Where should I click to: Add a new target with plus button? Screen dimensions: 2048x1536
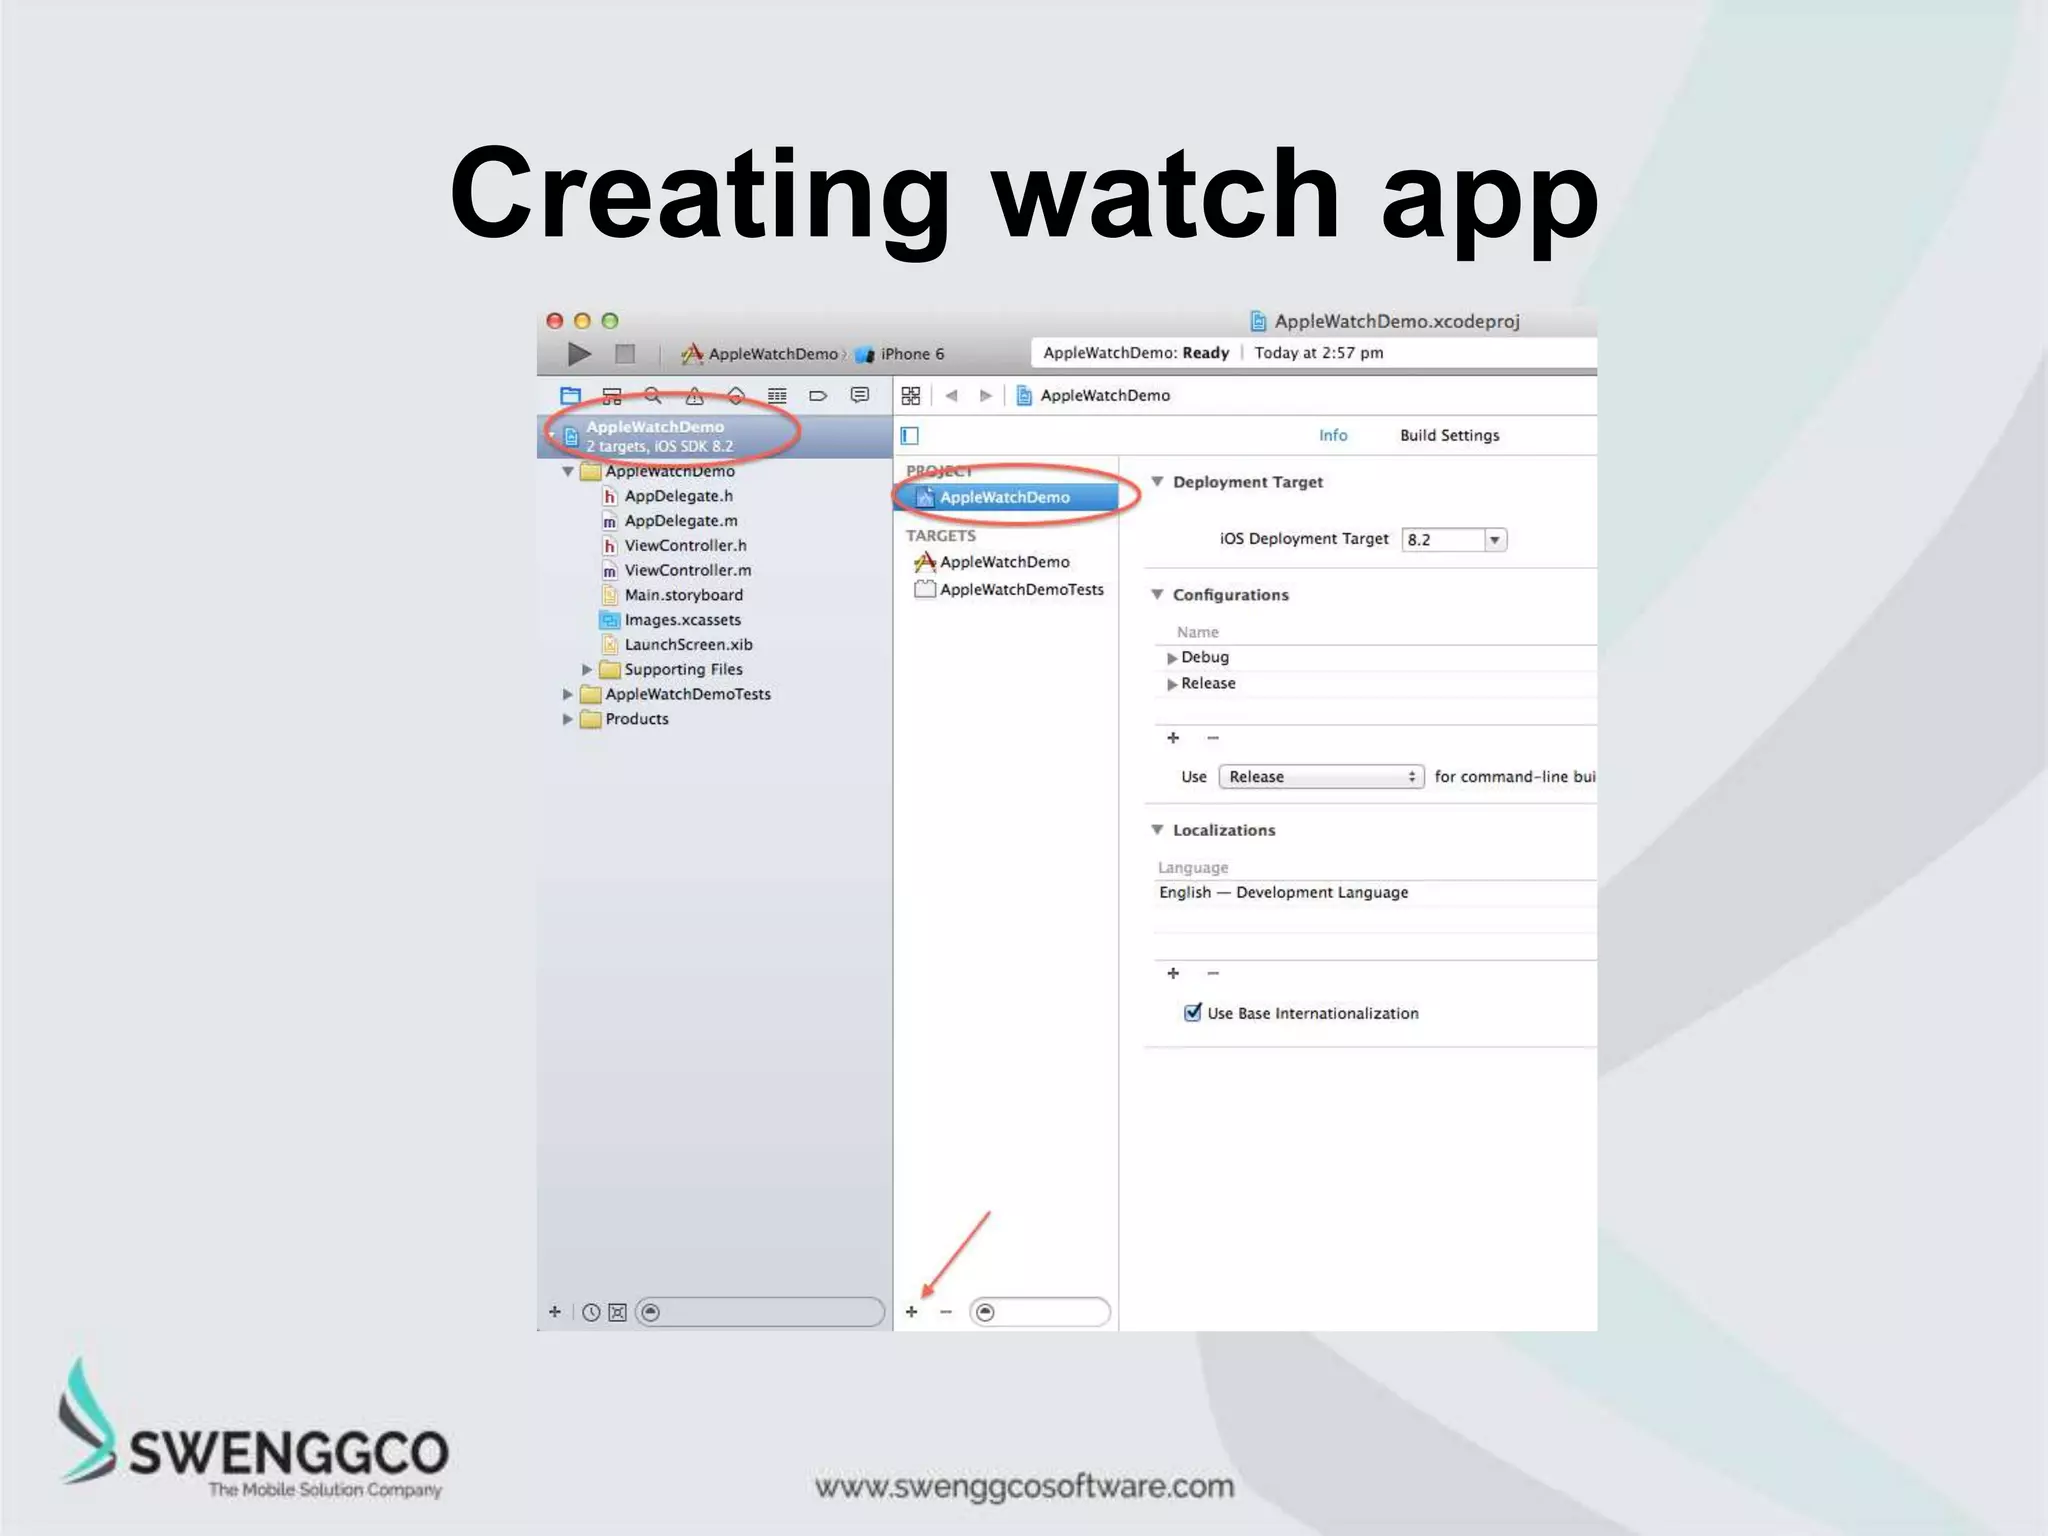(911, 1312)
